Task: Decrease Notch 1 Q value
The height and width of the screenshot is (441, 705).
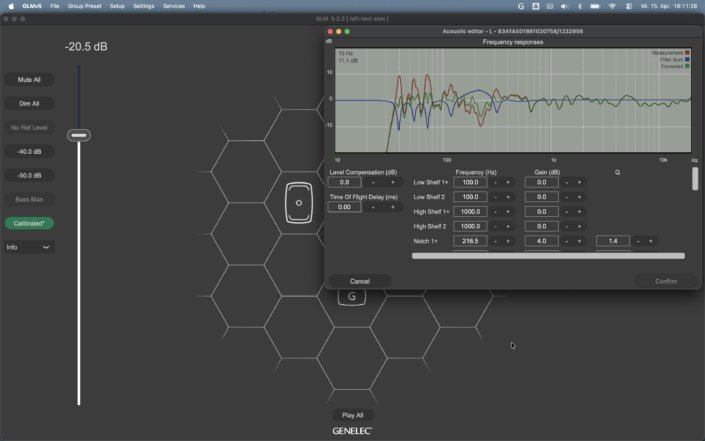Action: (638, 241)
